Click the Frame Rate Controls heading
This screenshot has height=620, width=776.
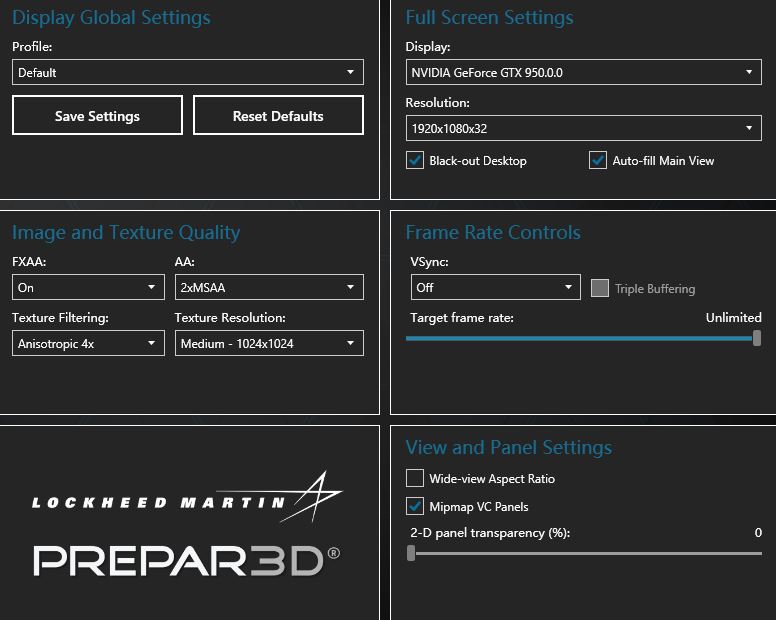(x=493, y=233)
